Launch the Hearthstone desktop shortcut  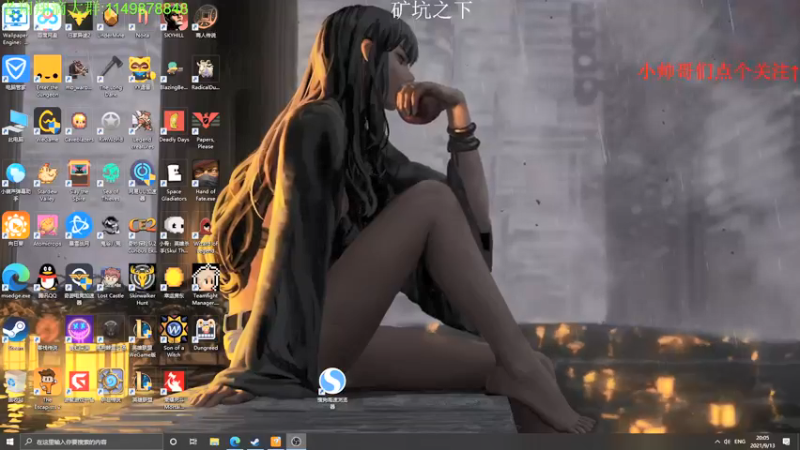coord(111,385)
